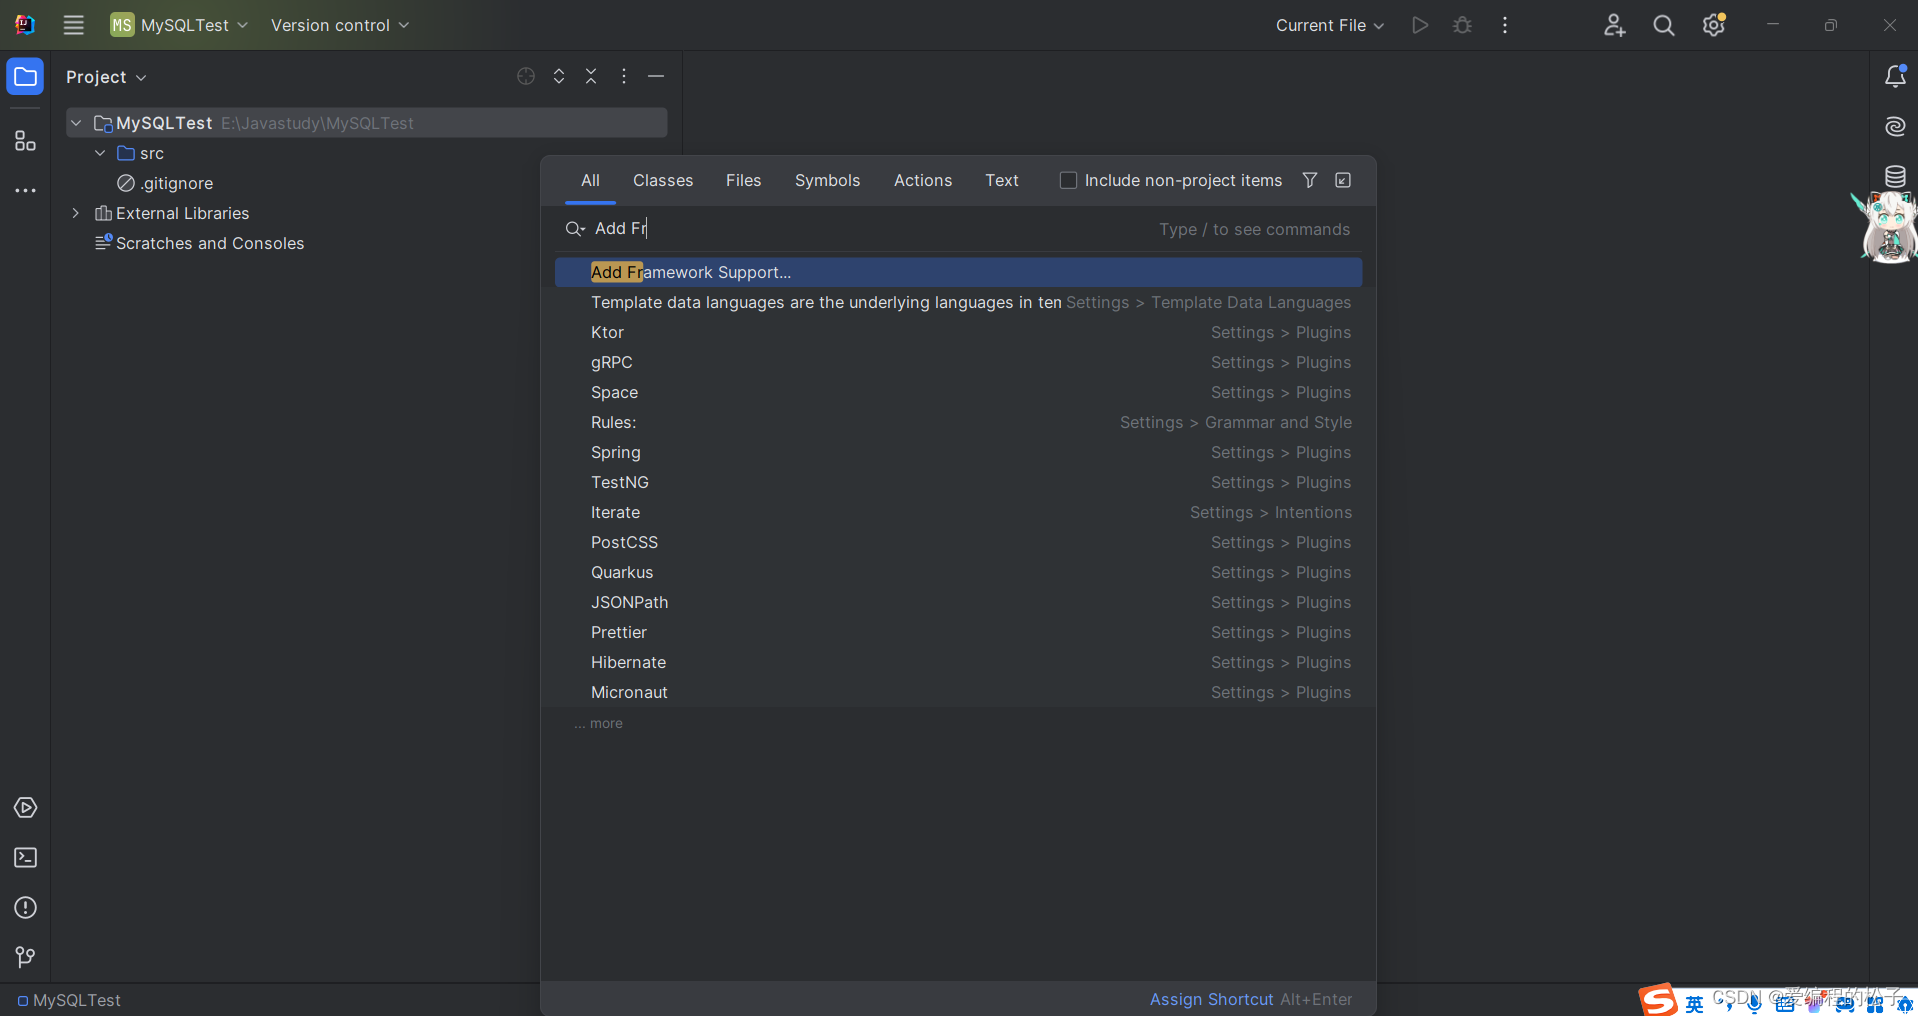
Task: Enable Include non-project items checkbox
Action: click(x=1068, y=180)
